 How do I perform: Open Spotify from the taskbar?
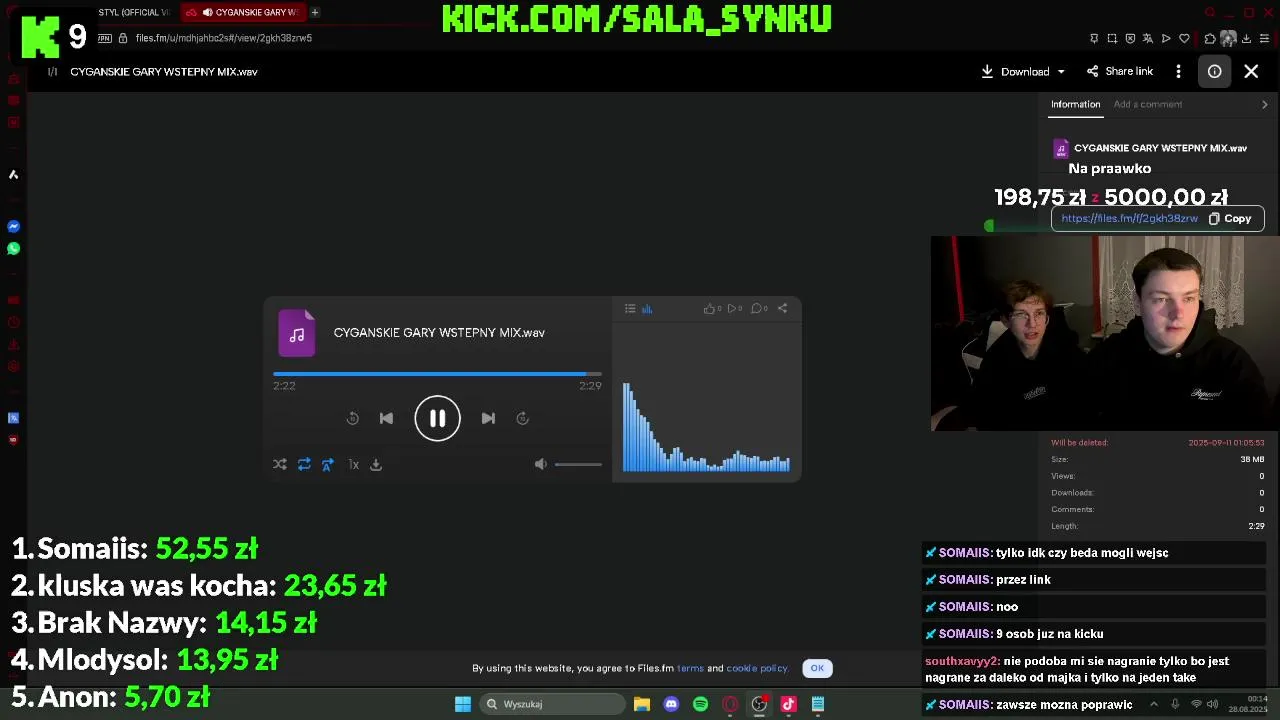[700, 704]
